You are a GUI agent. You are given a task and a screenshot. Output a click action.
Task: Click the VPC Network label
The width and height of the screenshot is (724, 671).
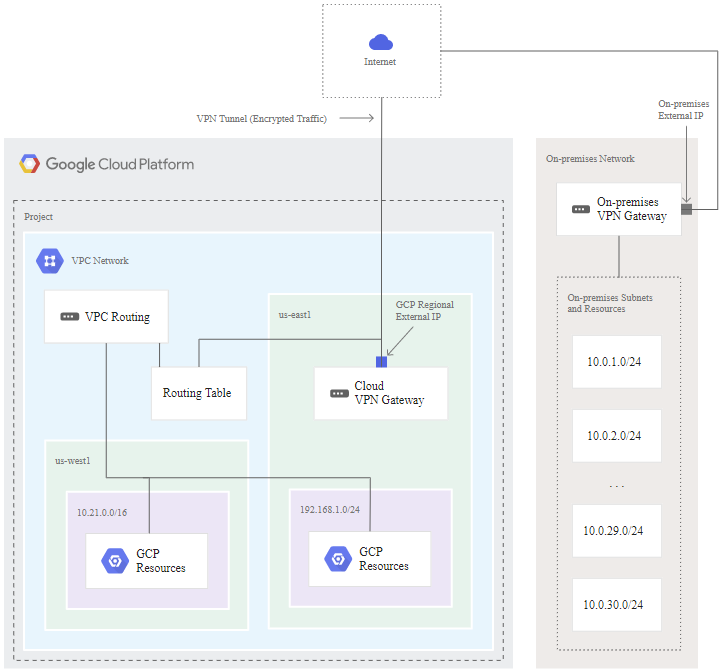100,260
